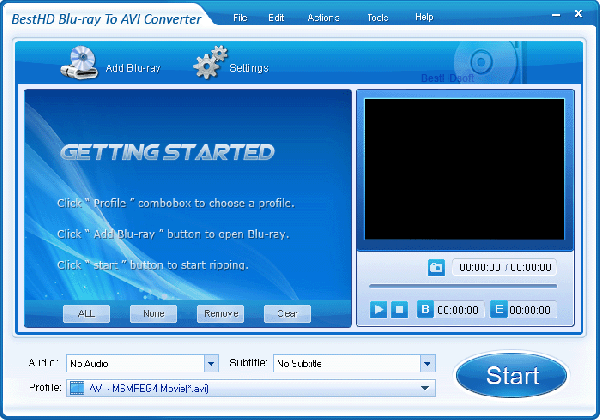Expand the Subtitle dropdown arrow
The height and width of the screenshot is (420, 600).
[427, 363]
